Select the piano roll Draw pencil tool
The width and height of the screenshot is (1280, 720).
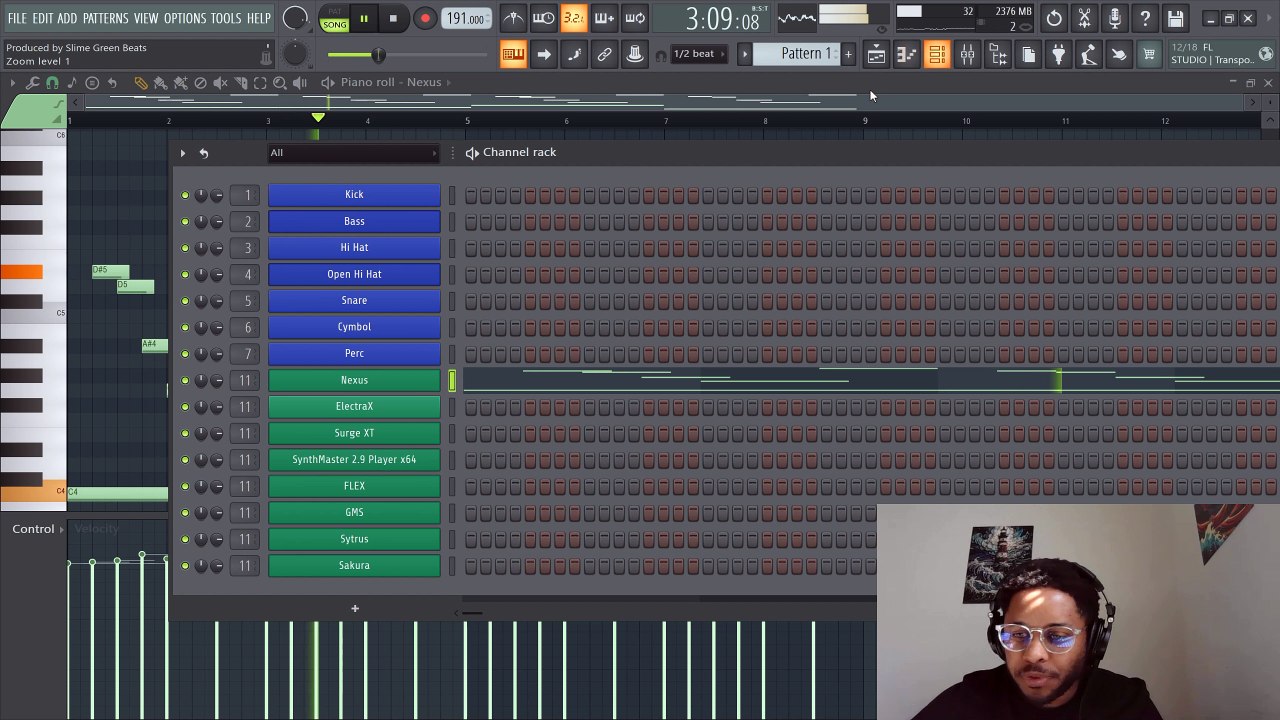point(140,83)
